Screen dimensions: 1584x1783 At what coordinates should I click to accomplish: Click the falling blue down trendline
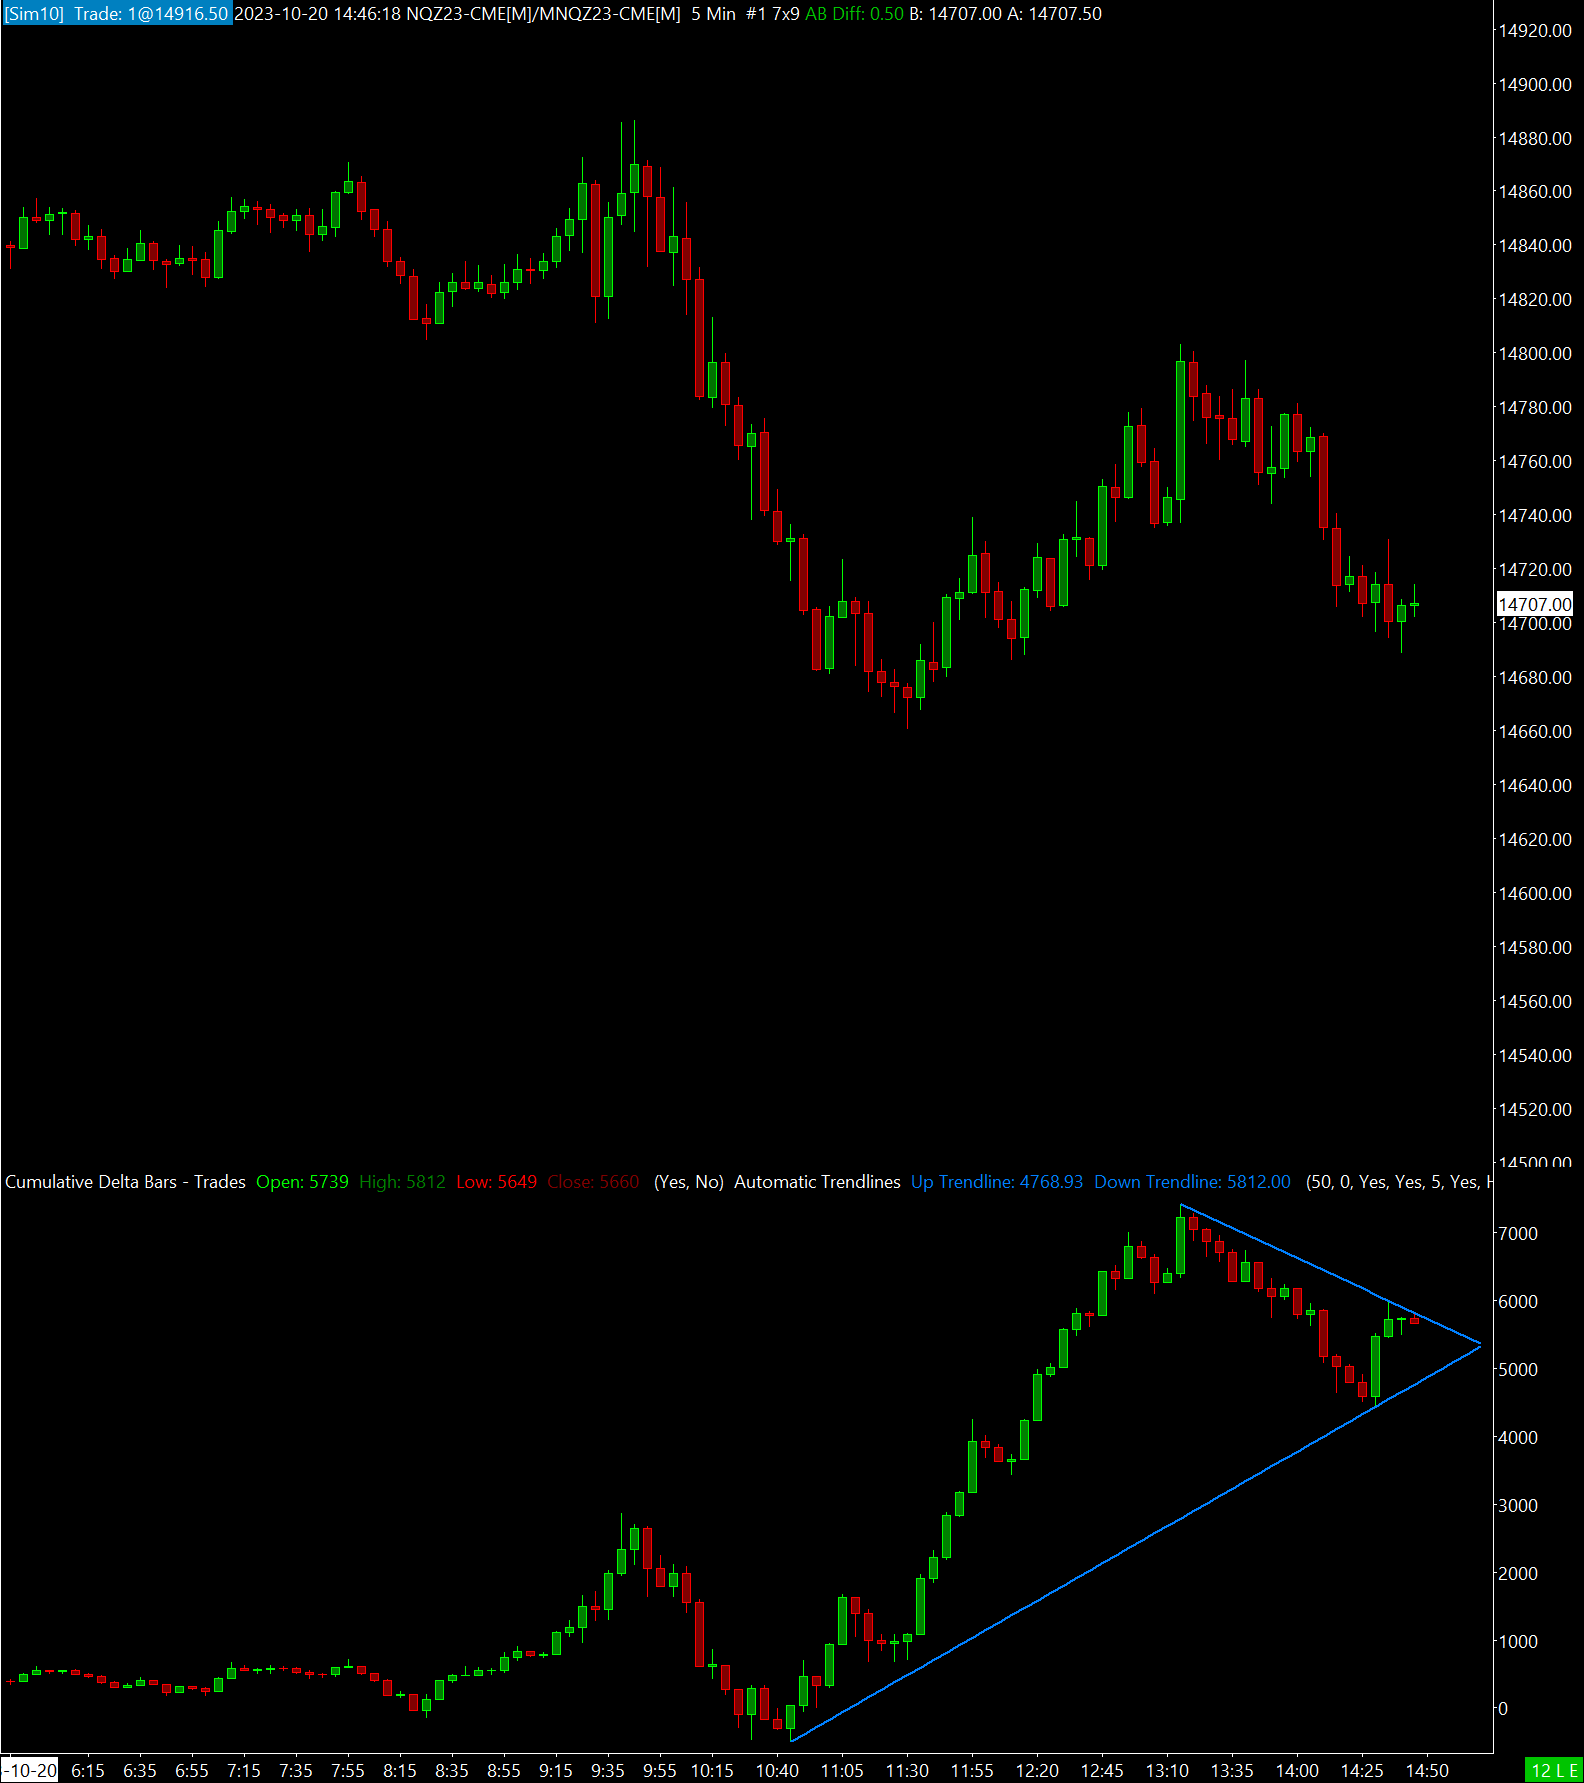point(1330,1274)
